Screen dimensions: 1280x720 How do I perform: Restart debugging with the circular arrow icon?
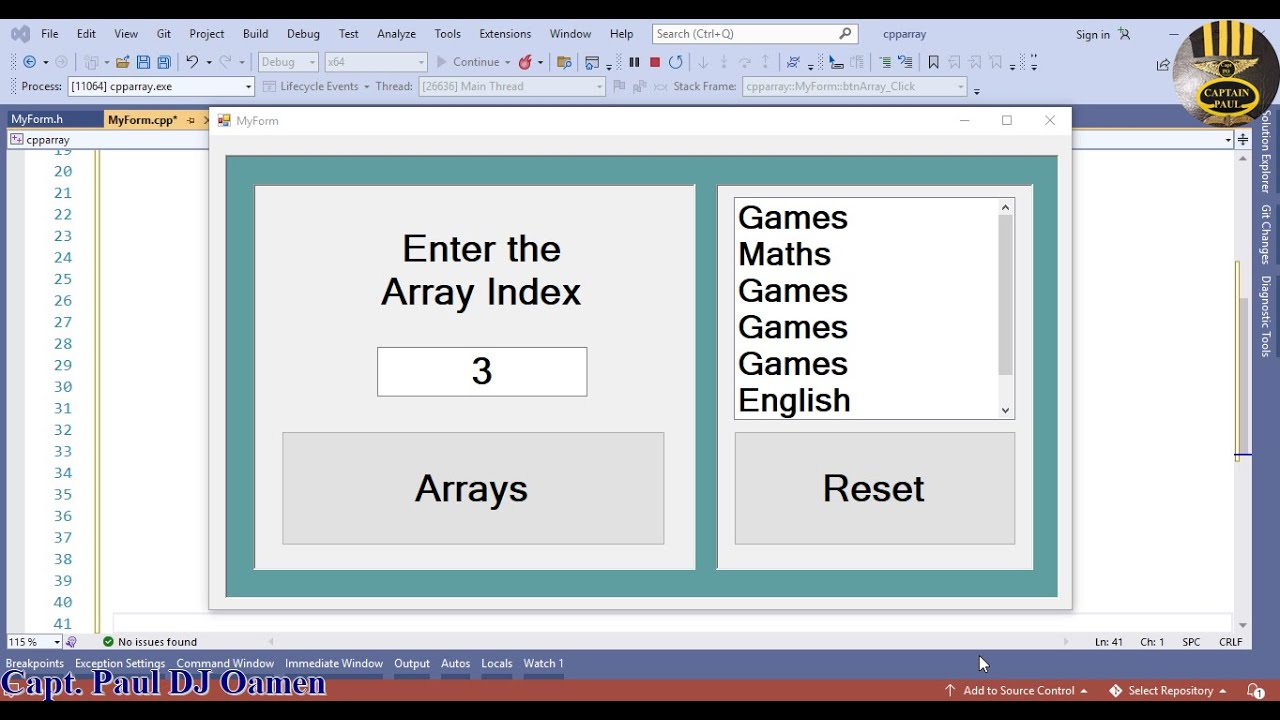pos(676,62)
